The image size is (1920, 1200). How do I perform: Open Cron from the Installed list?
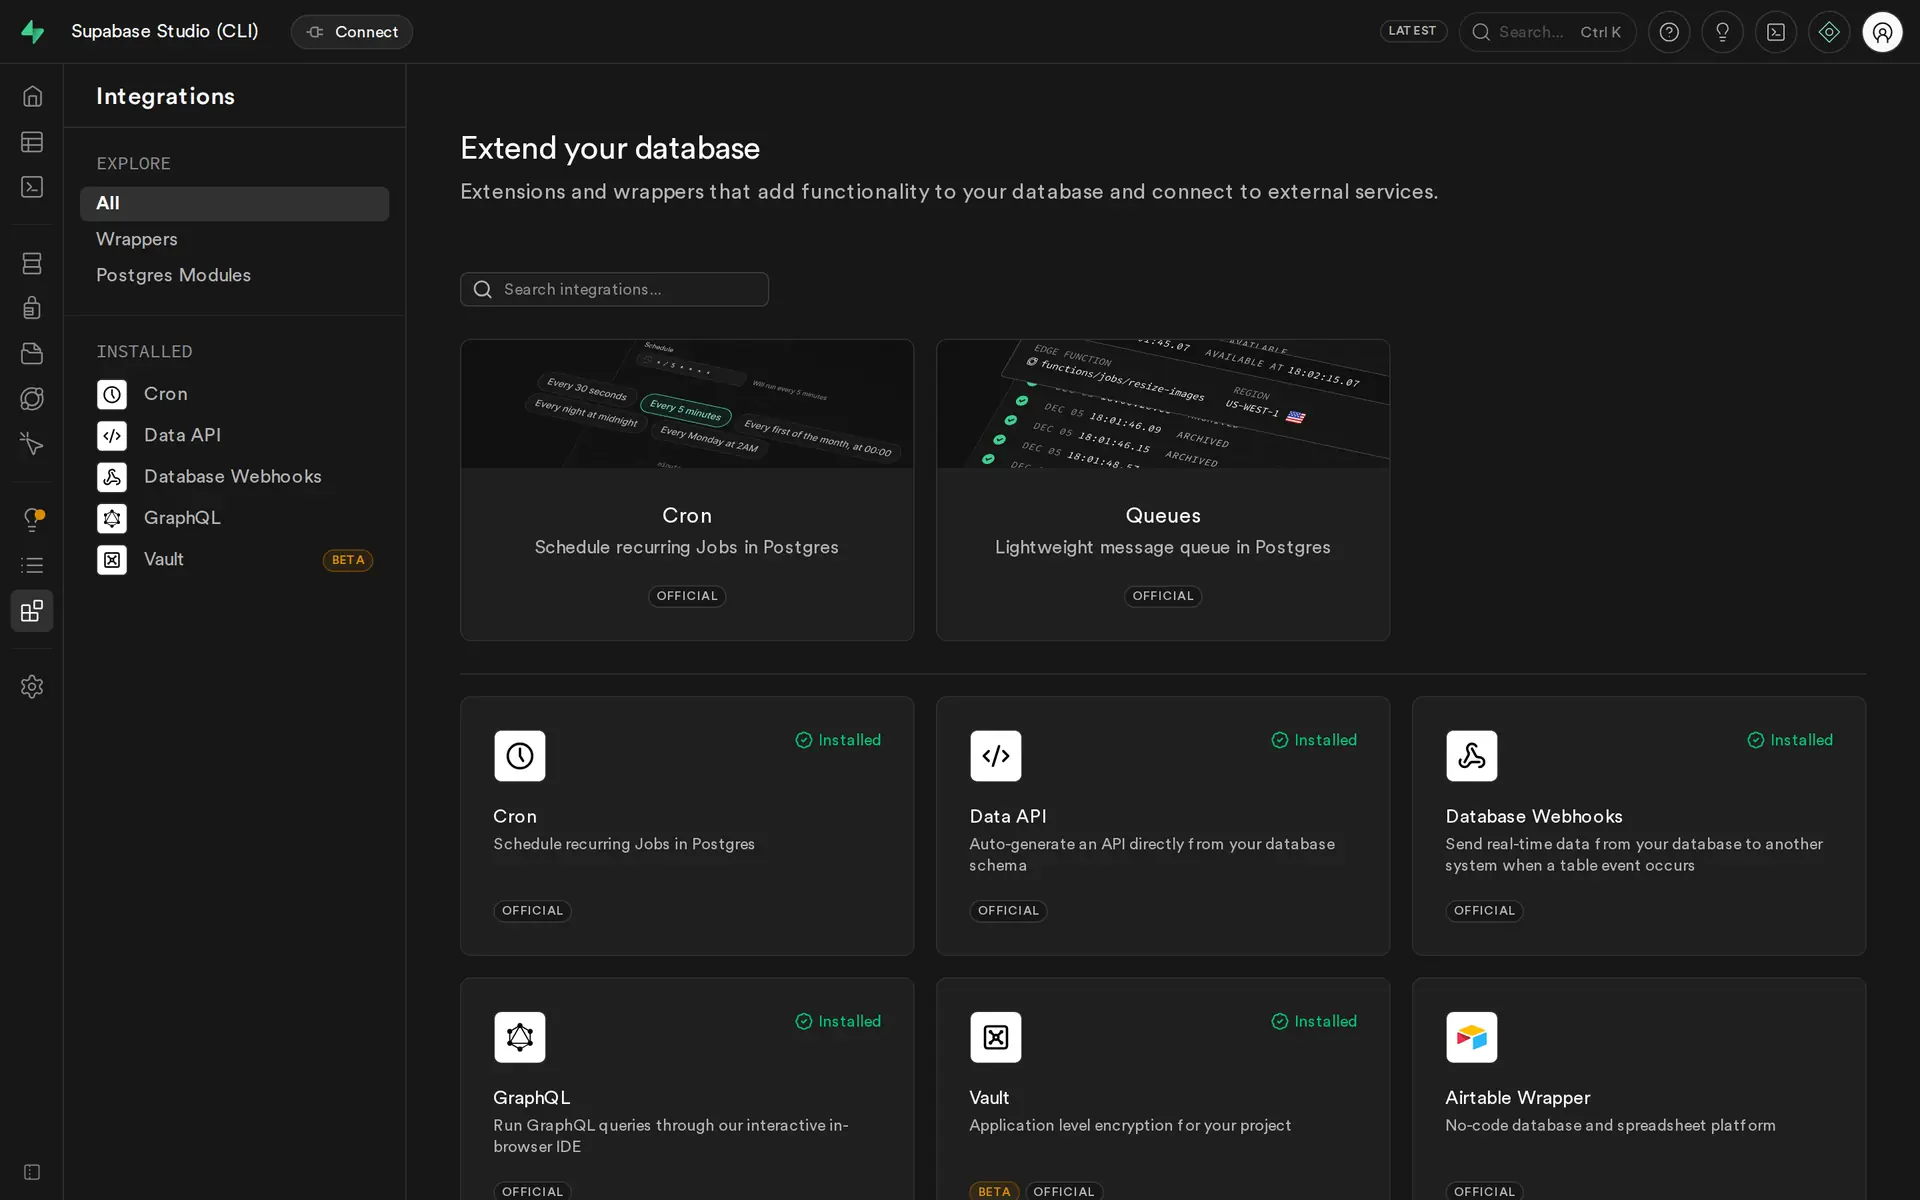234,394
